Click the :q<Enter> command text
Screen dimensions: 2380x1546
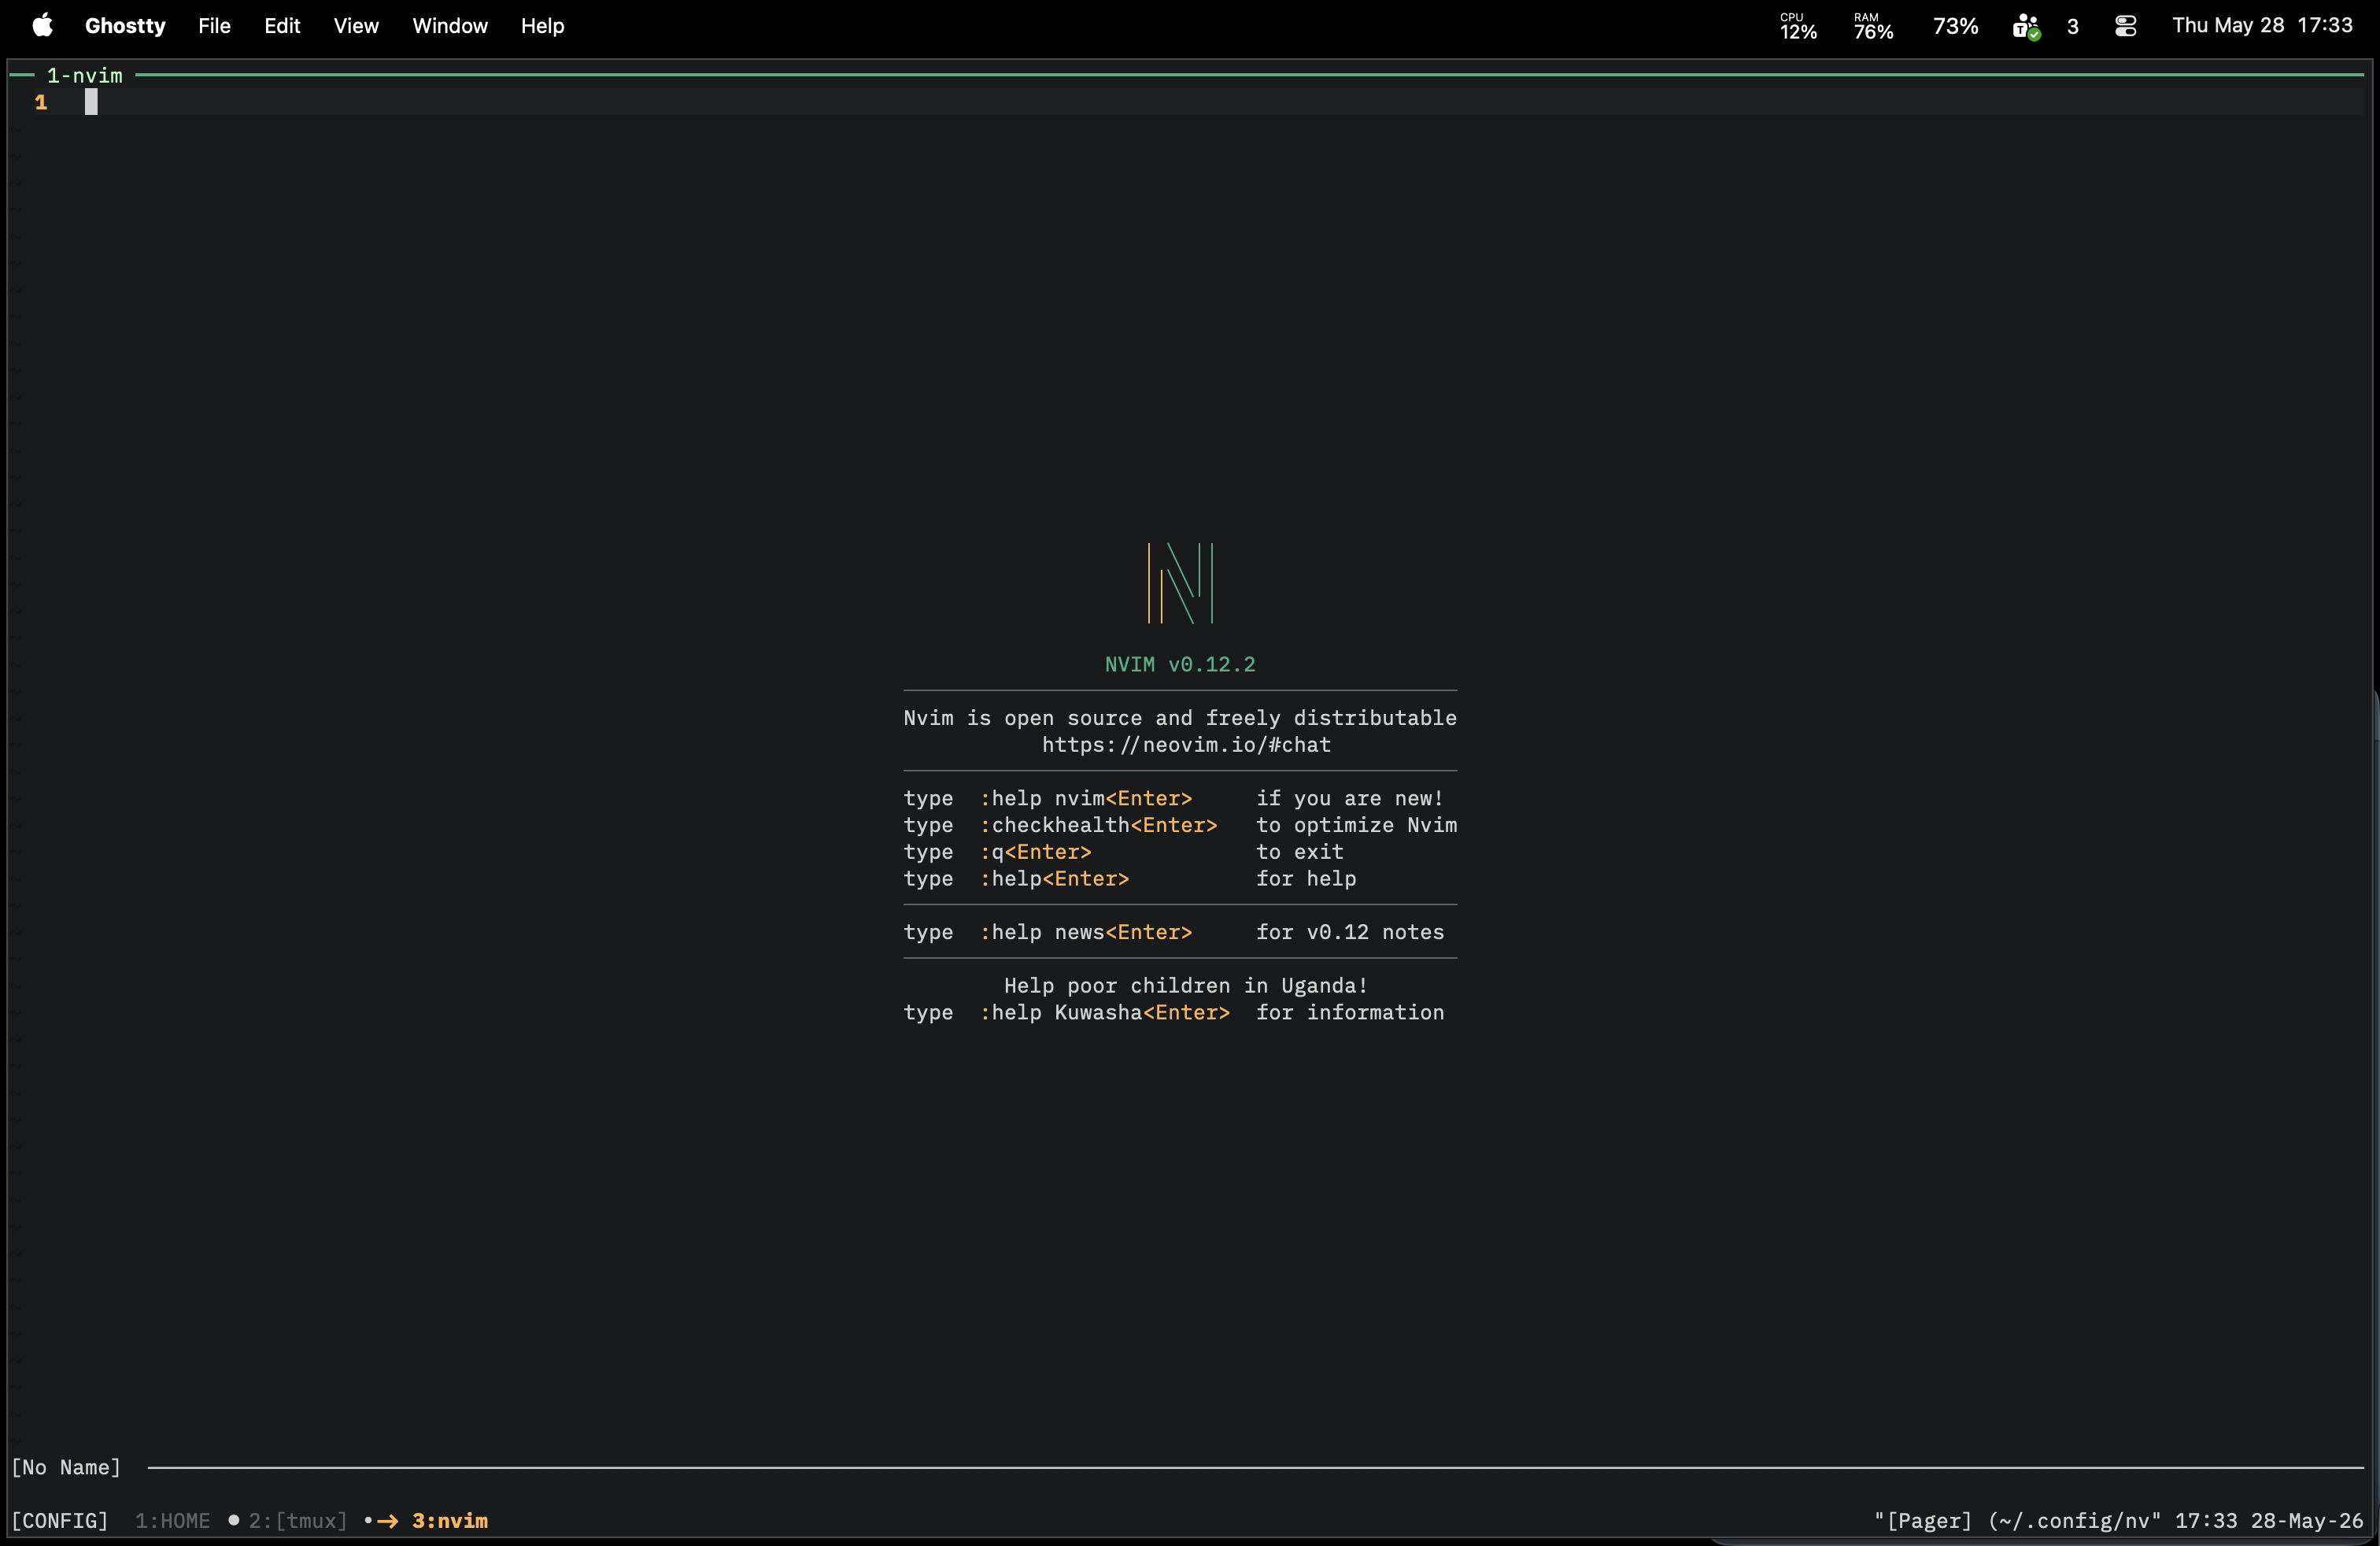pyautogui.click(x=1036, y=852)
